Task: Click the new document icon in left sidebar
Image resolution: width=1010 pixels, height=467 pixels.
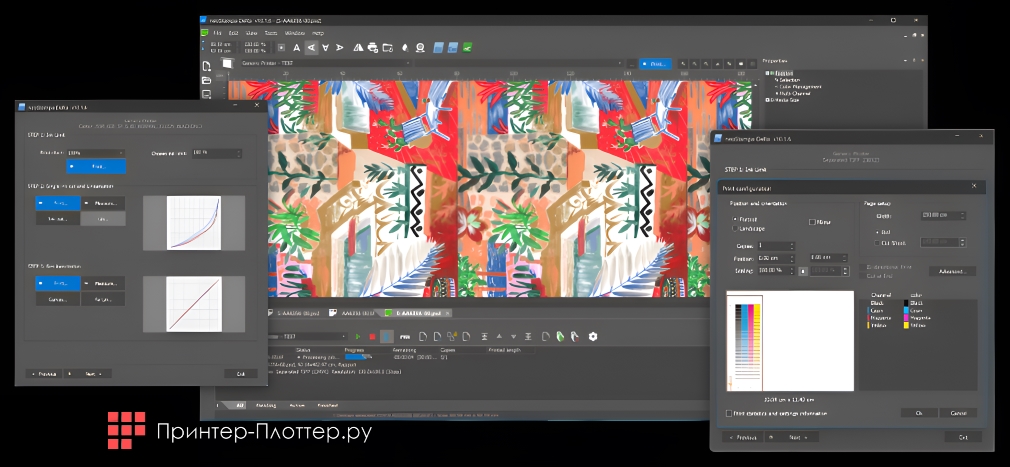Action: [x=206, y=65]
